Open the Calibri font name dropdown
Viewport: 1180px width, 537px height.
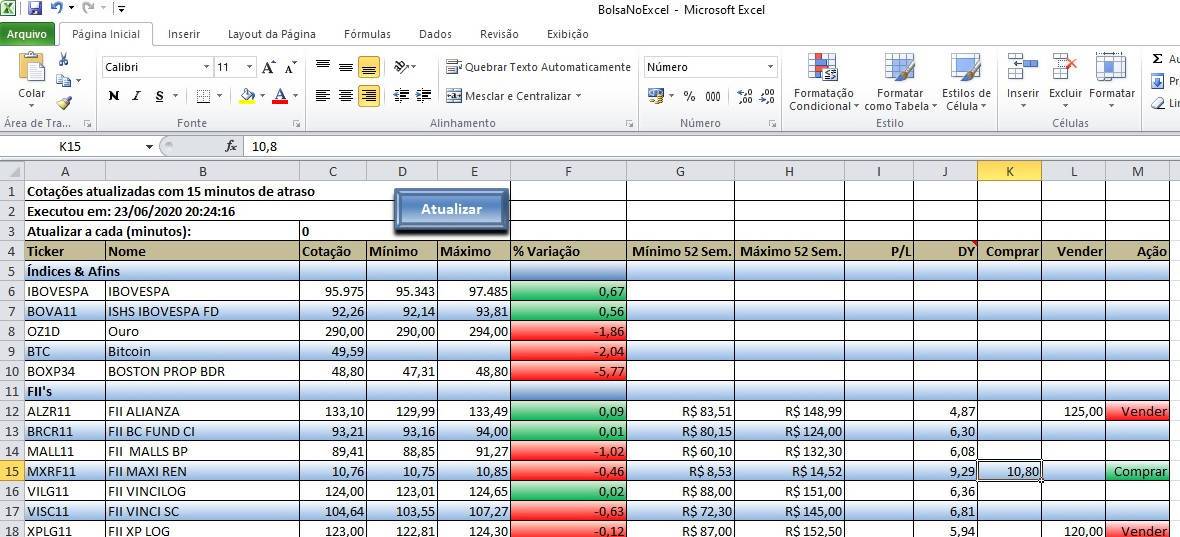coord(207,67)
